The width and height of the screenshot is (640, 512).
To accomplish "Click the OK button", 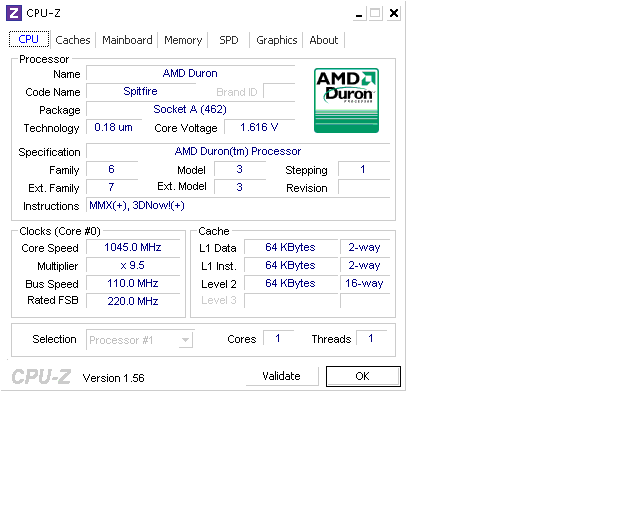I will (x=363, y=376).
